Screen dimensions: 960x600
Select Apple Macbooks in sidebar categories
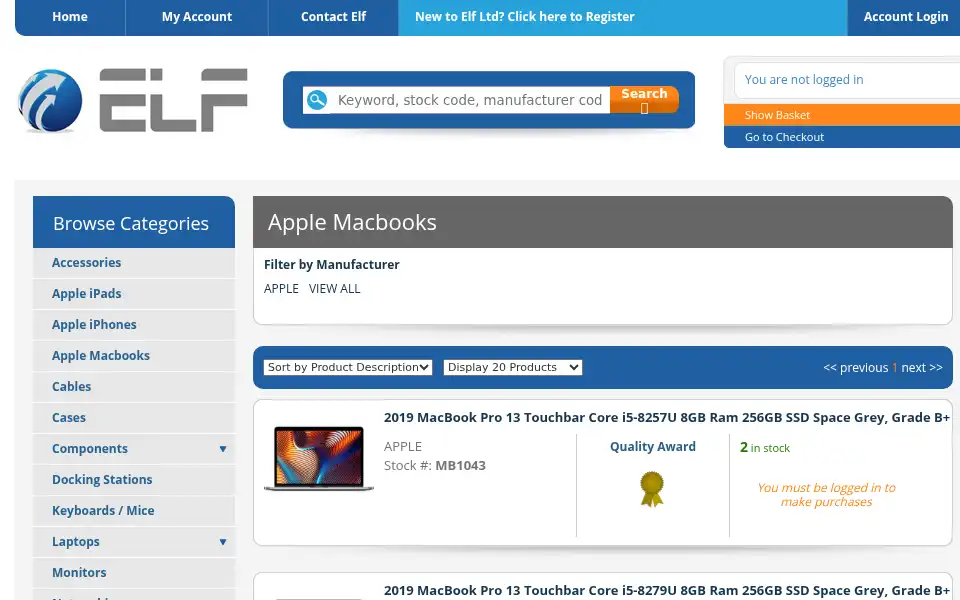tap(134, 356)
